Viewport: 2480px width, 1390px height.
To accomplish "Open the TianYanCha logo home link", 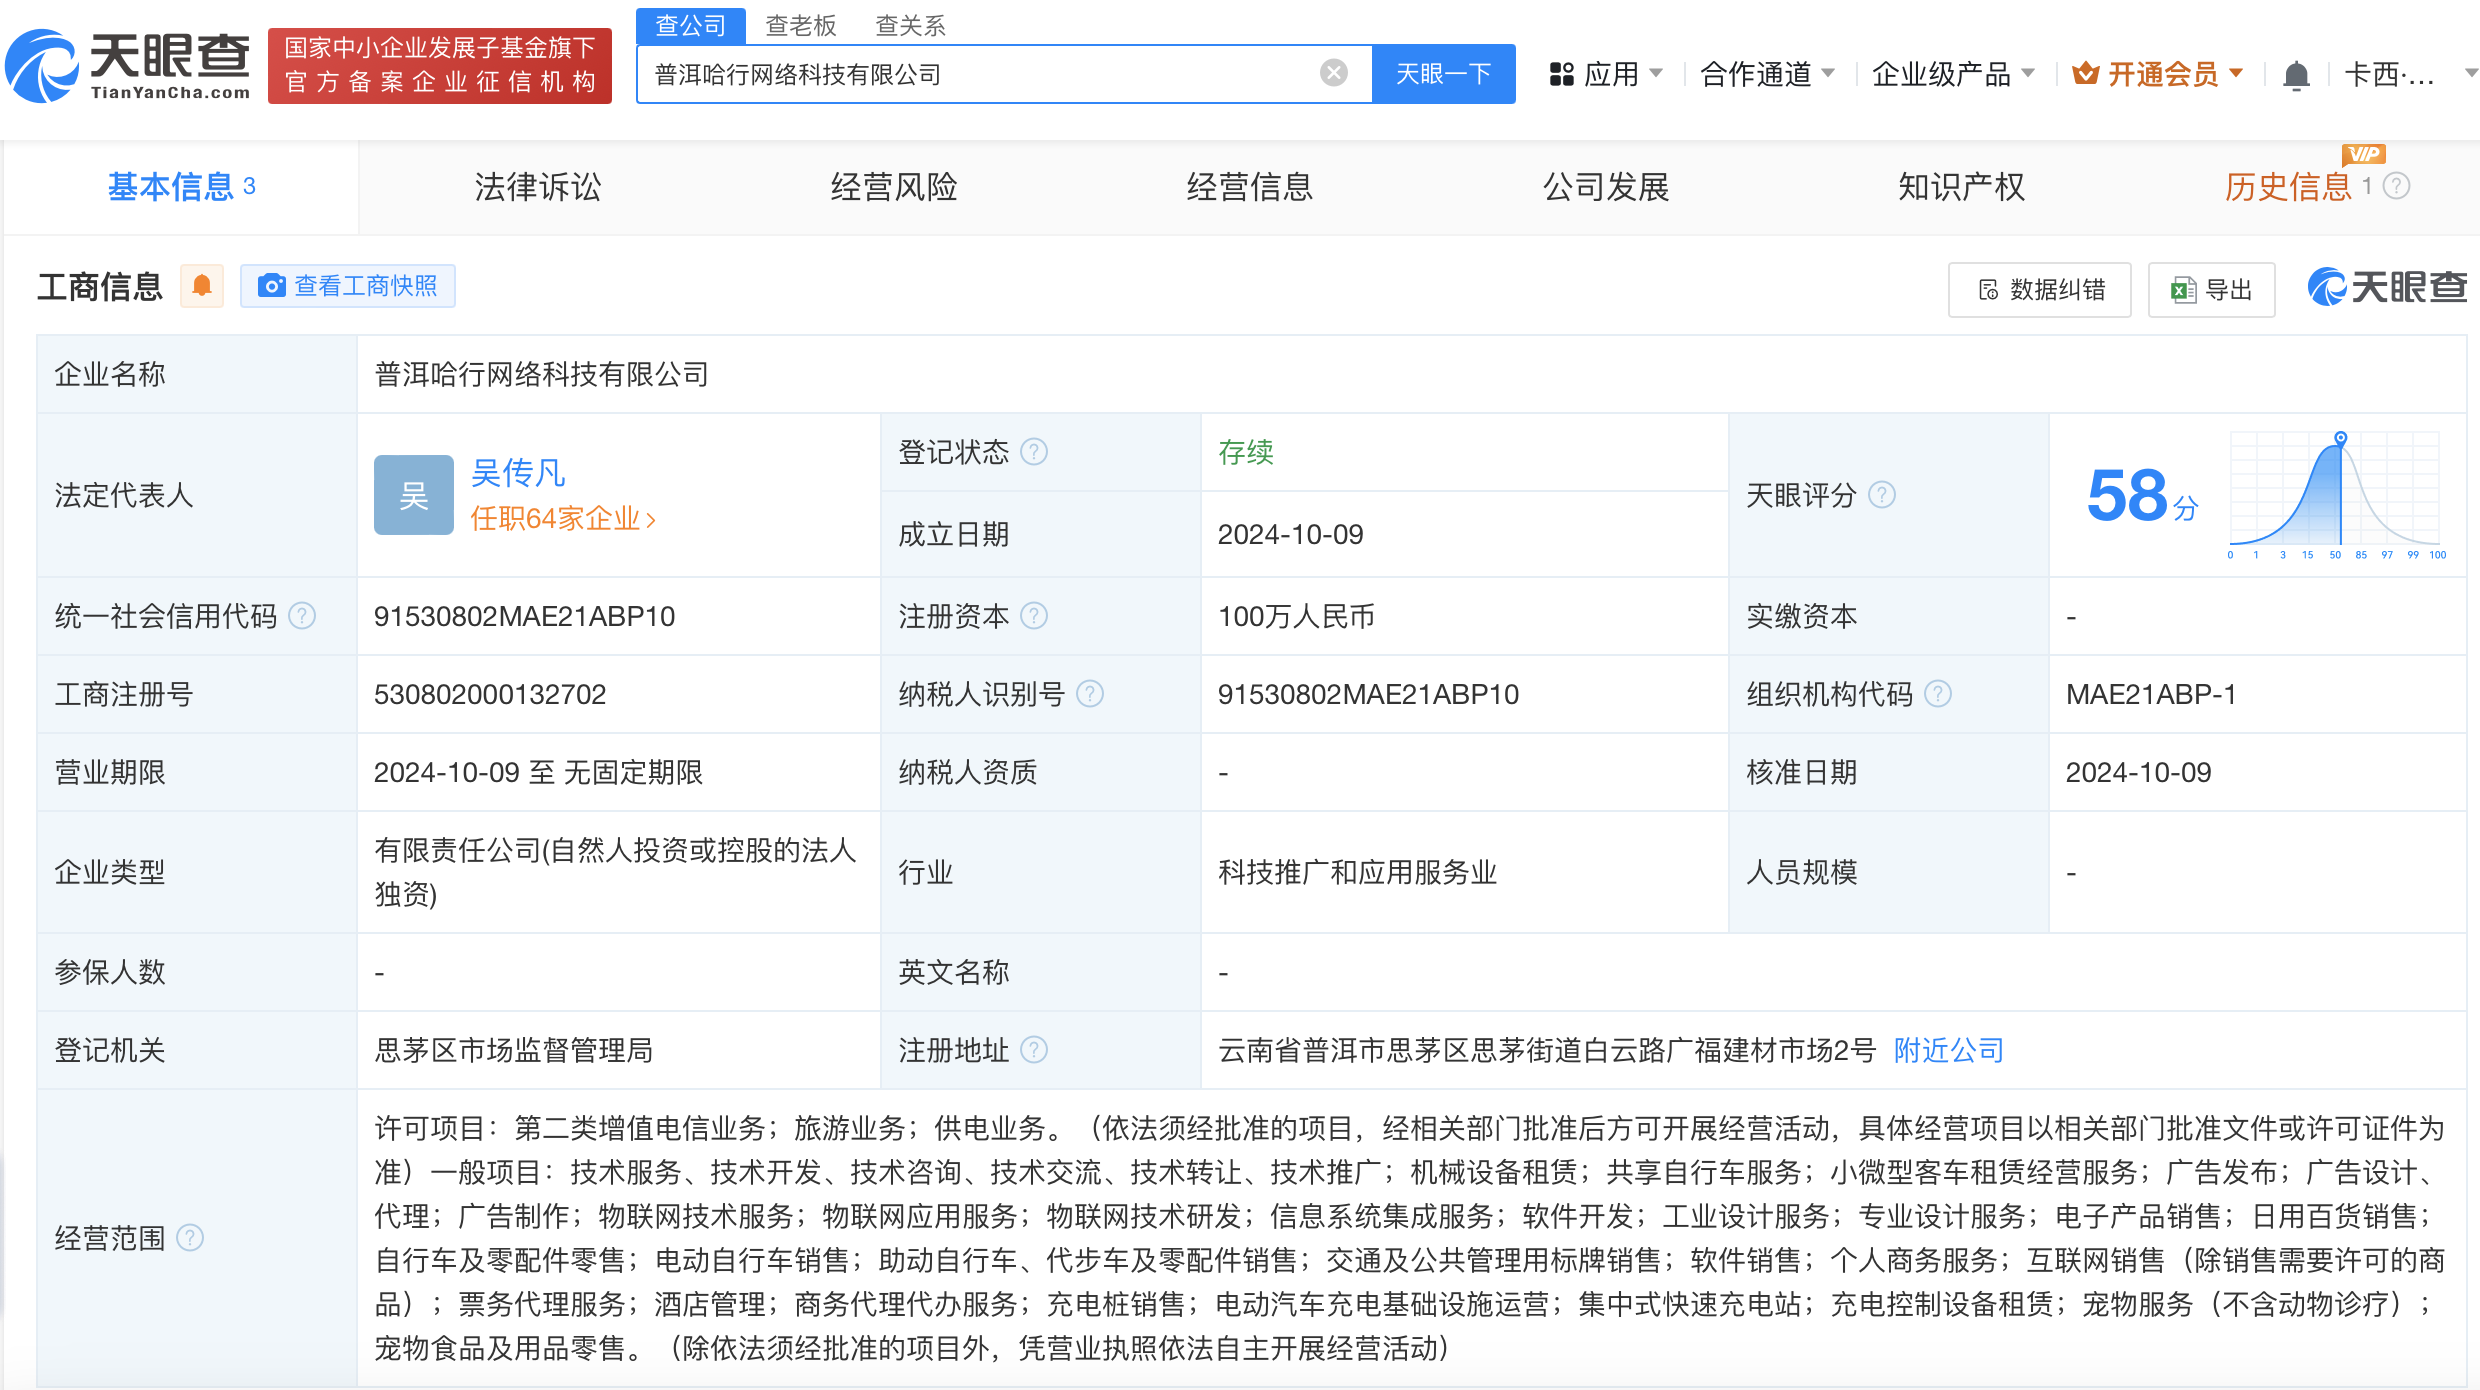I will click(x=128, y=66).
